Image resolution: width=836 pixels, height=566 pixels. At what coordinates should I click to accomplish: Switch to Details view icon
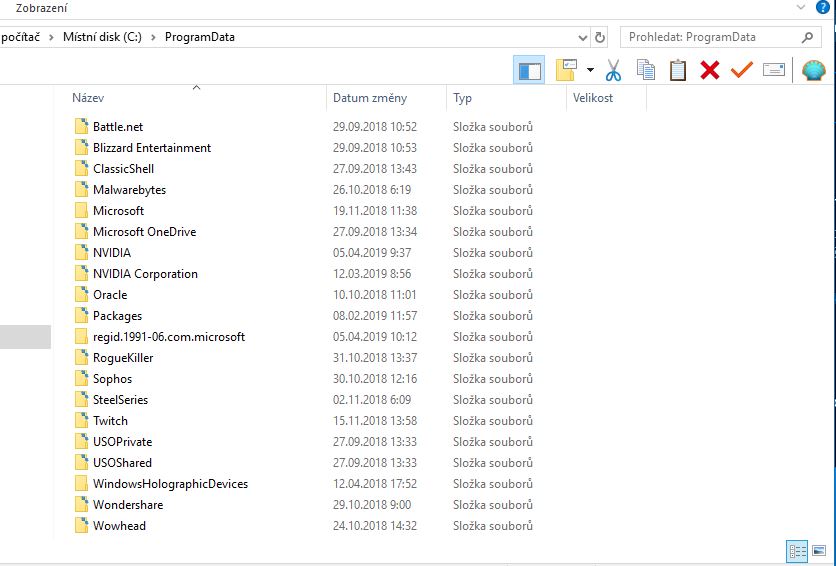(798, 551)
